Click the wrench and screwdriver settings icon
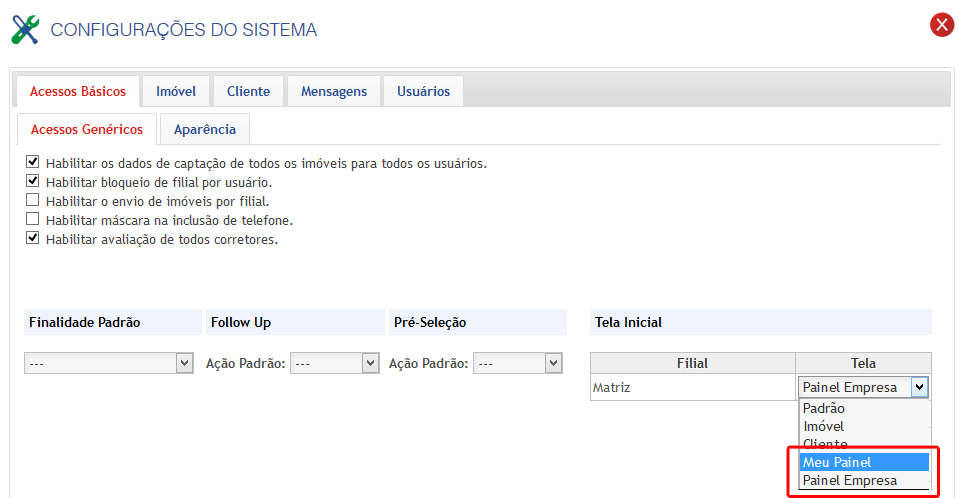959x498 pixels. click(x=25, y=29)
